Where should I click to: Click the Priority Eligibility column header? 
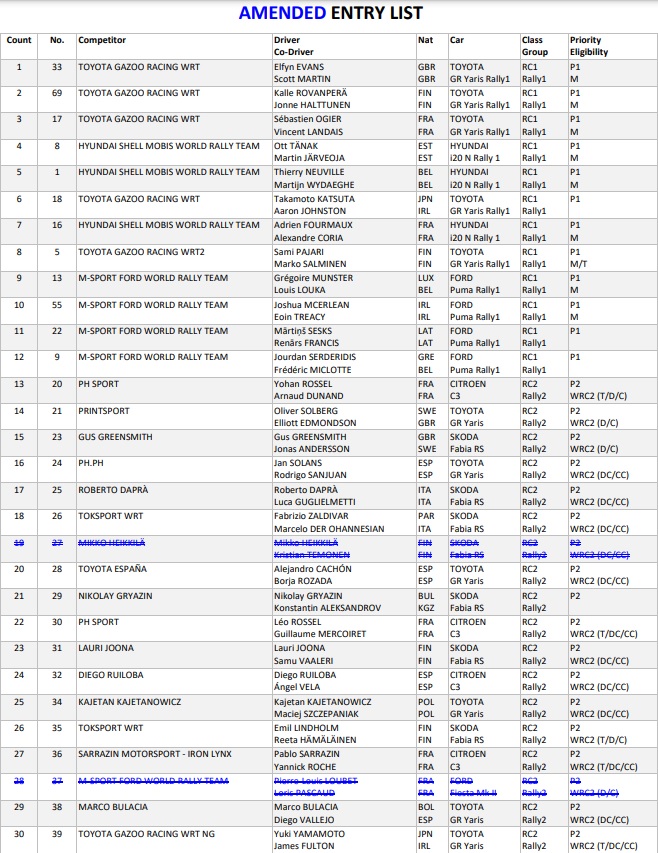point(588,46)
